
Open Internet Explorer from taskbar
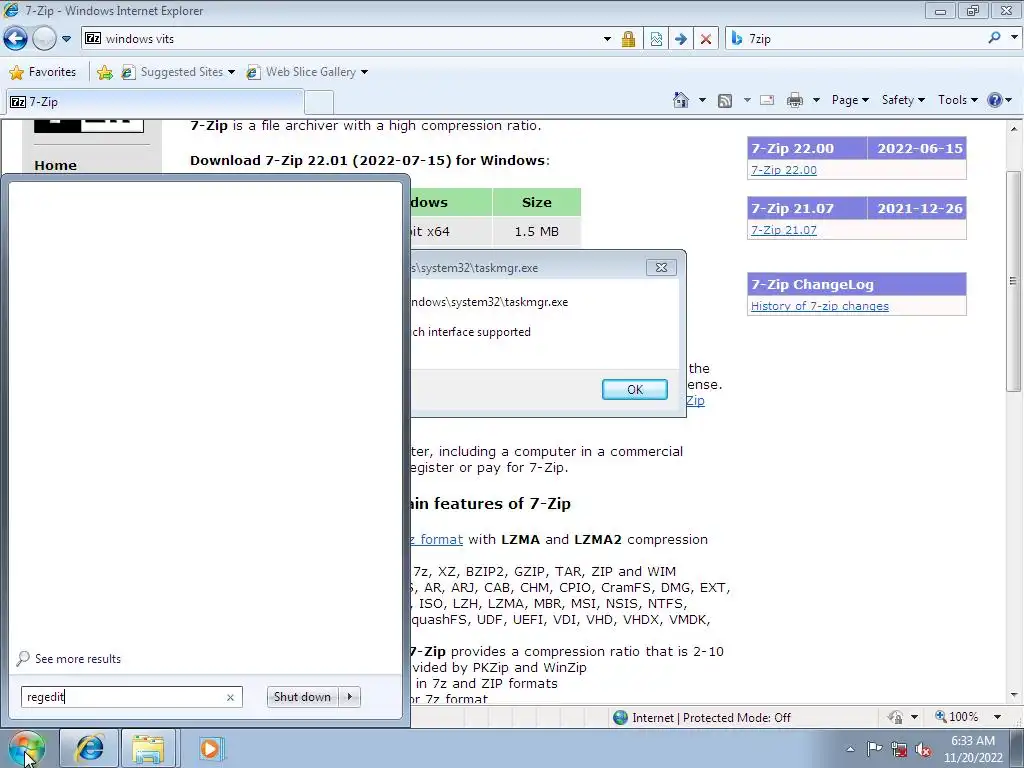[x=89, y=748]
